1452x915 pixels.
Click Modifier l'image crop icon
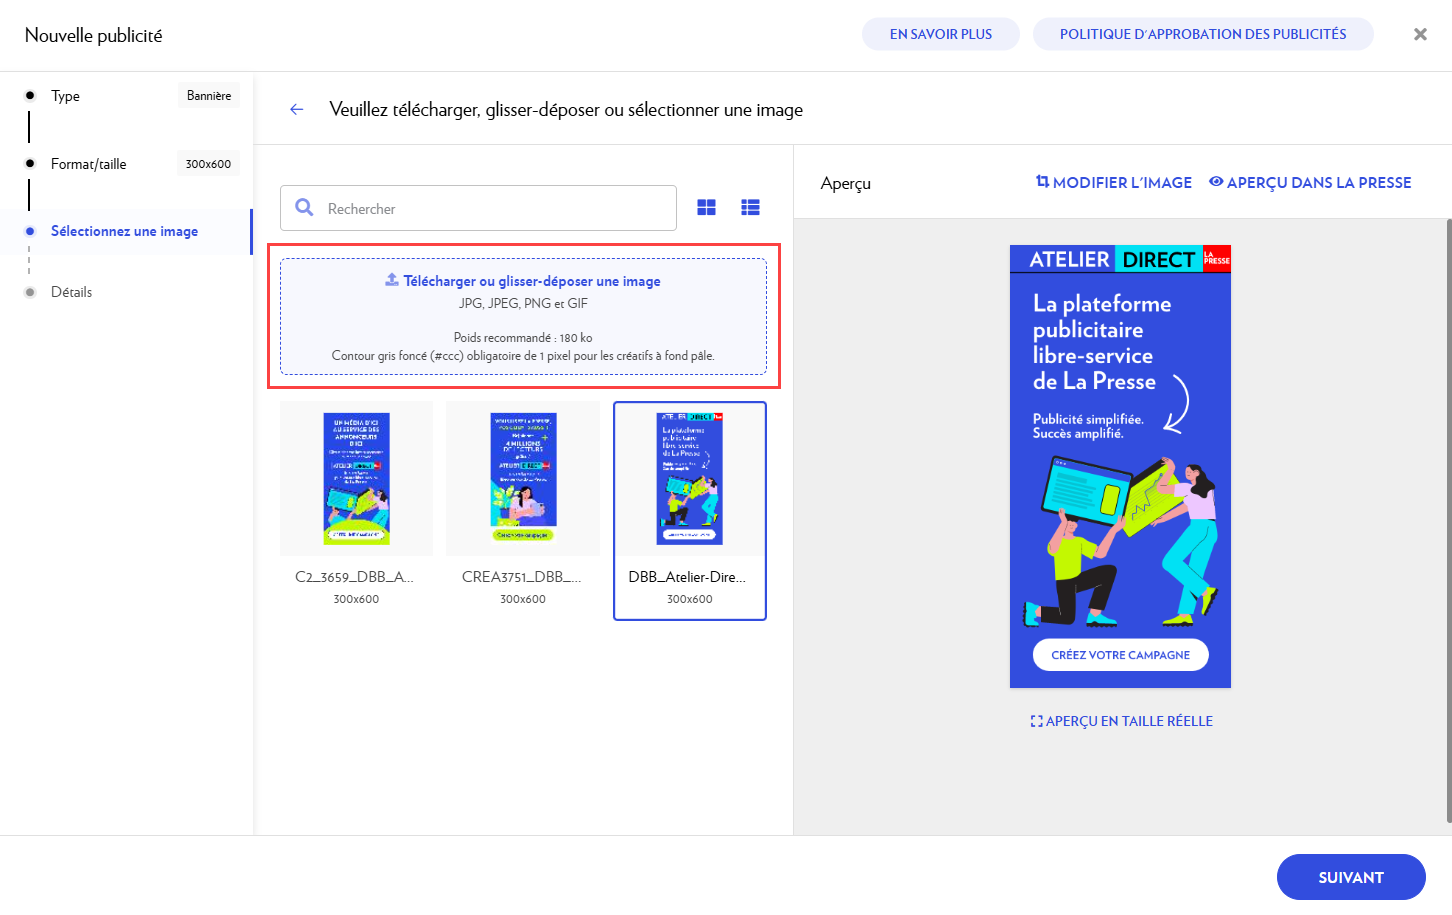point(1042,182)
